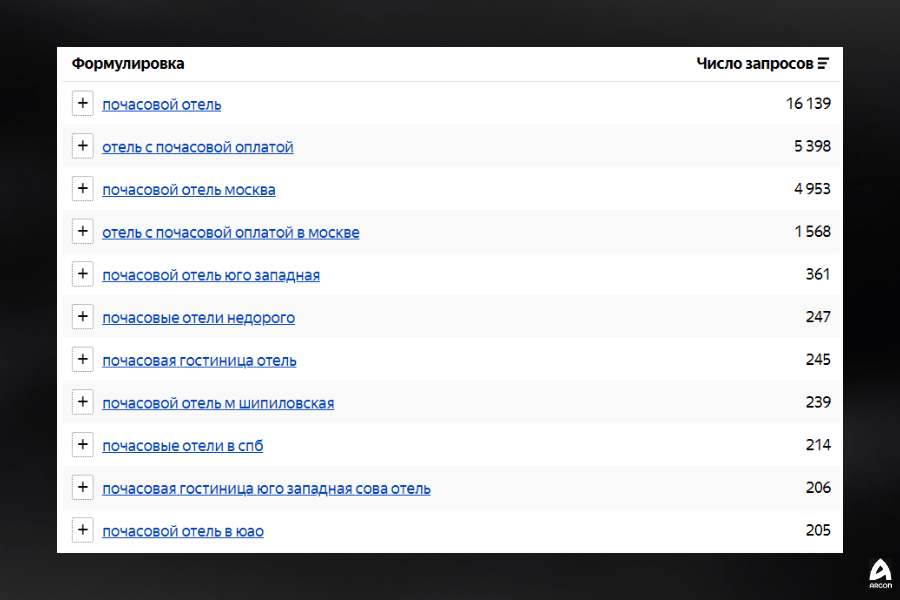
Task: Click the Arcon logo in corner
Action: point(879,572)
